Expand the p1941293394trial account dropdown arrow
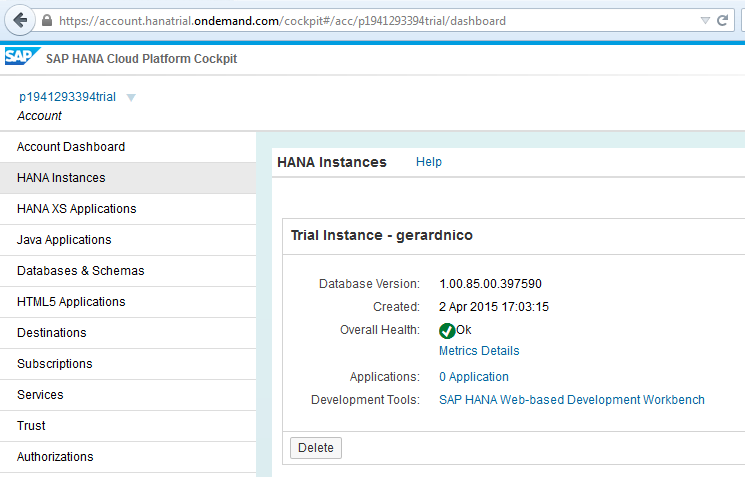 click(131, 98)
